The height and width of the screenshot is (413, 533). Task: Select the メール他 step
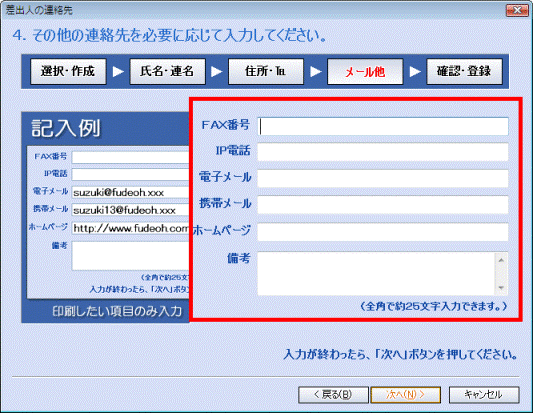[365, 71]
